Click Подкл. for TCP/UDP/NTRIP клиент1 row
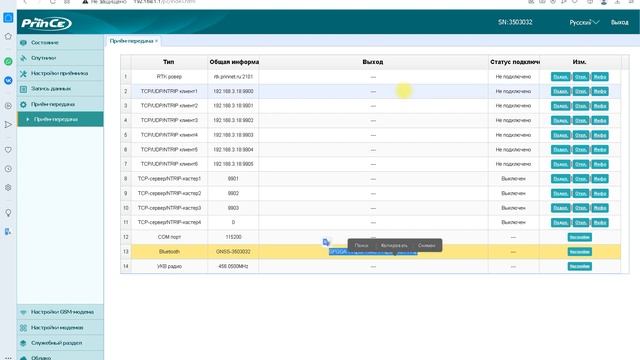 point(560,91)
